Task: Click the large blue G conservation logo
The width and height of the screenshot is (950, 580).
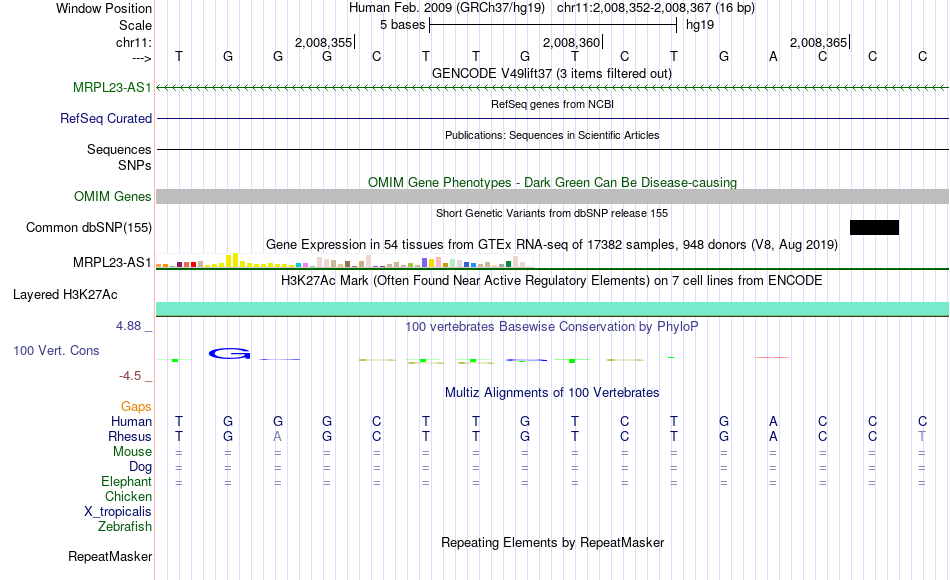Action: tap(229, 353)
